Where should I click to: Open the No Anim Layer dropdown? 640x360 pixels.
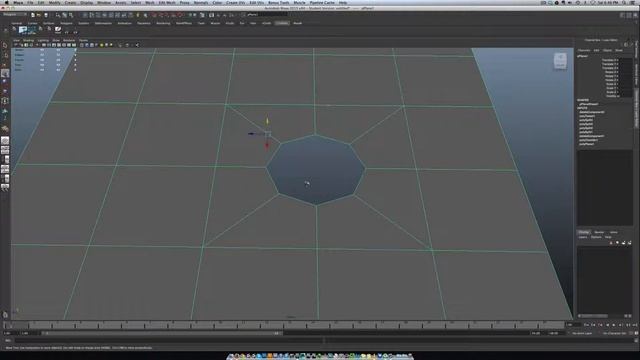[582, 333]
